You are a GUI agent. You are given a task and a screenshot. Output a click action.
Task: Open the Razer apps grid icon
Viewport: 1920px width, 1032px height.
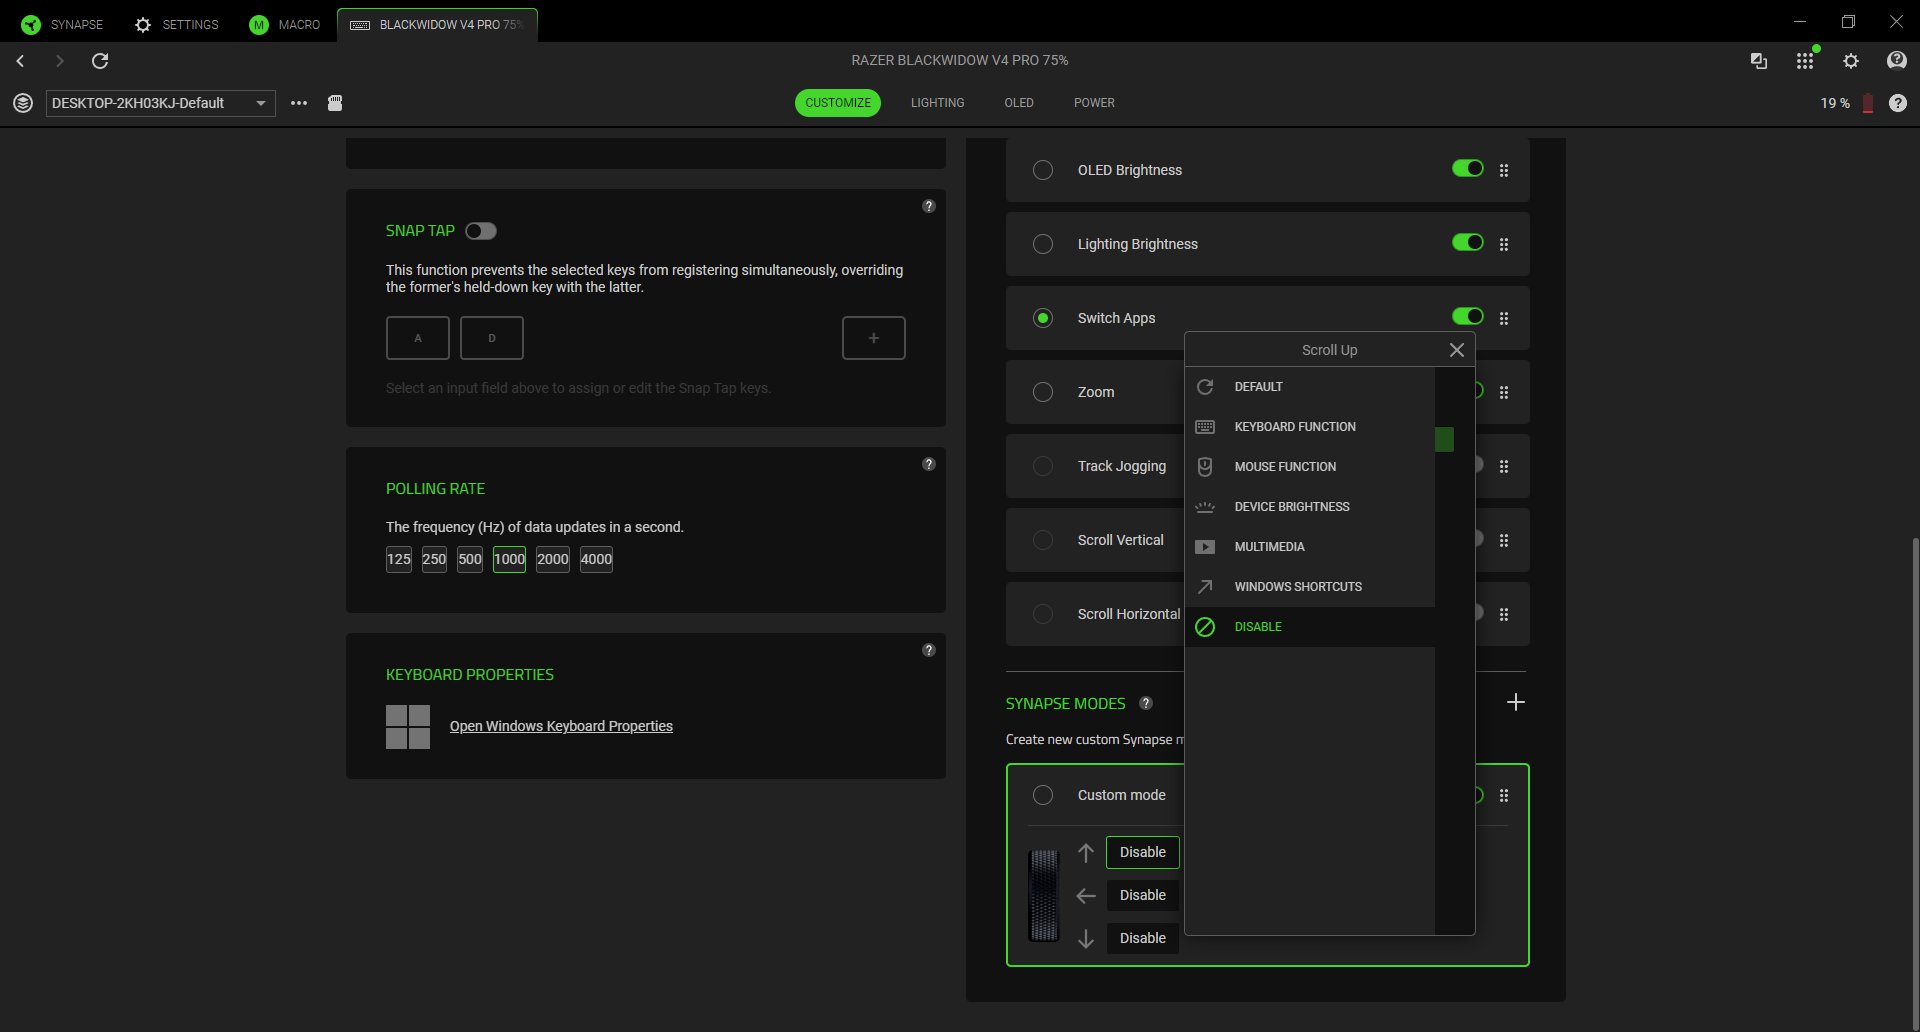click(x=1804, y=61)
